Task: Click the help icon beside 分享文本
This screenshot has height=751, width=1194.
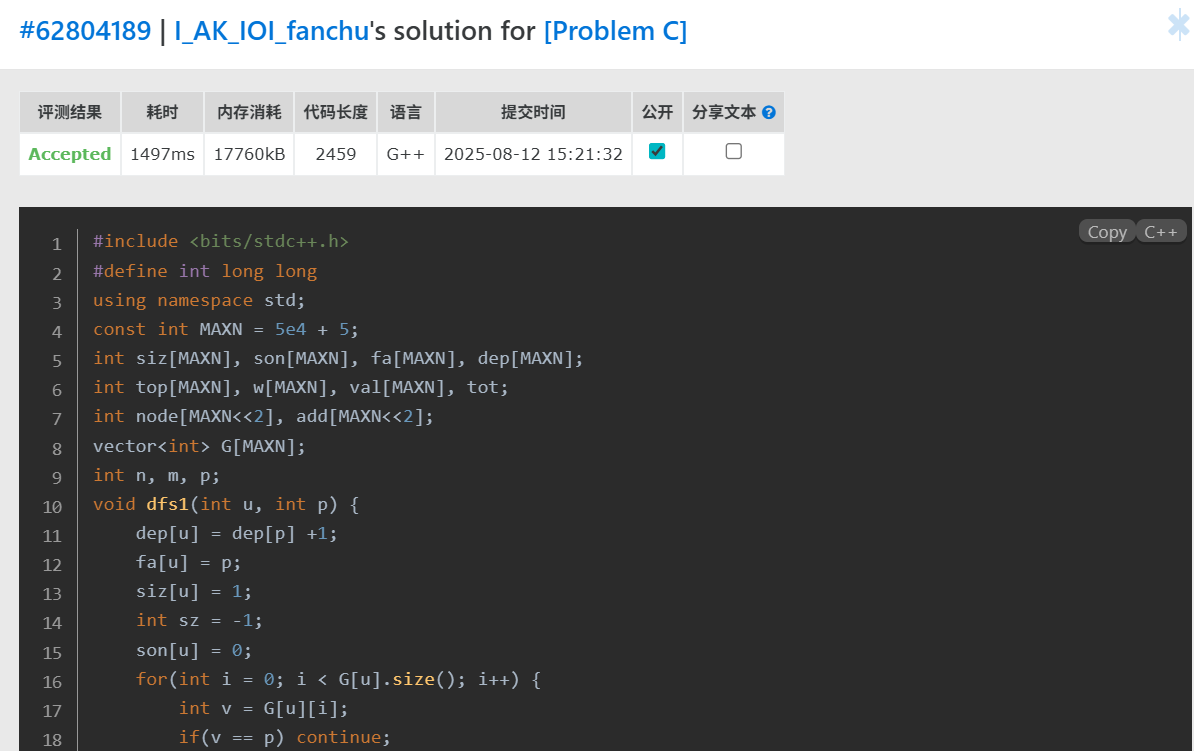Action: click(x=769, y=113)
